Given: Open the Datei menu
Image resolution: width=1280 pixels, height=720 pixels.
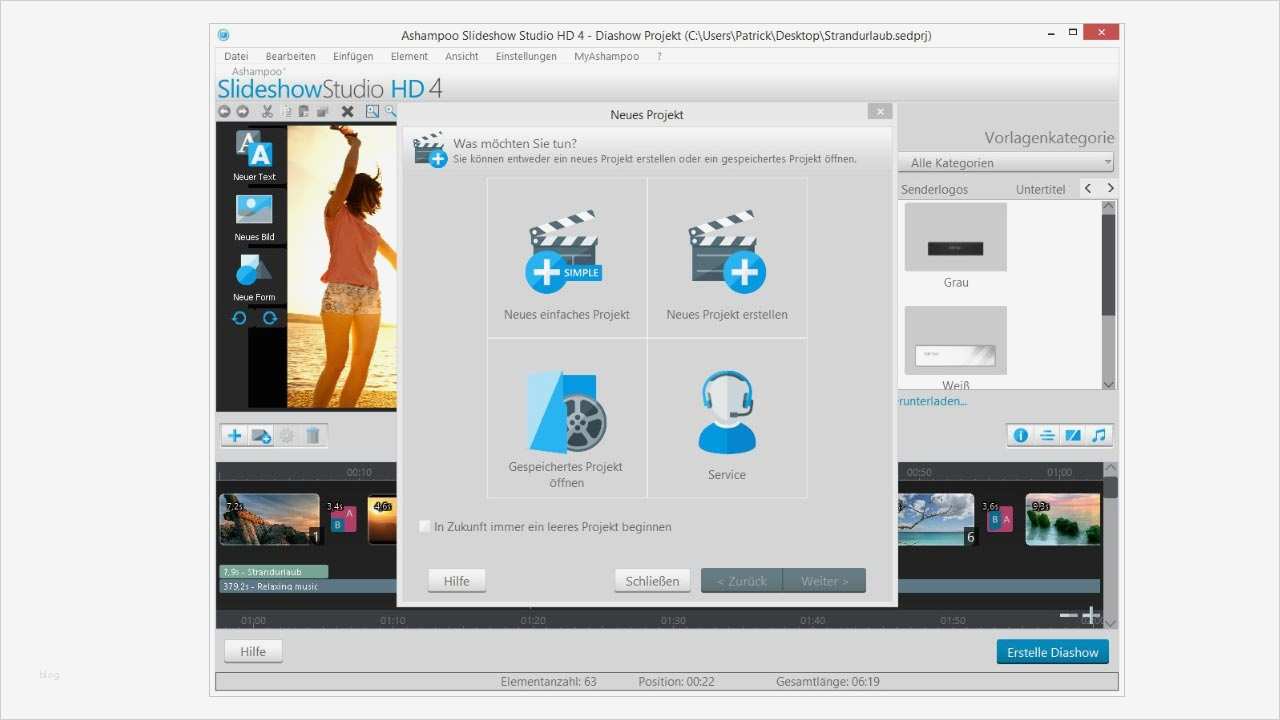Looking at the screenshot, I should coord(236,56).
